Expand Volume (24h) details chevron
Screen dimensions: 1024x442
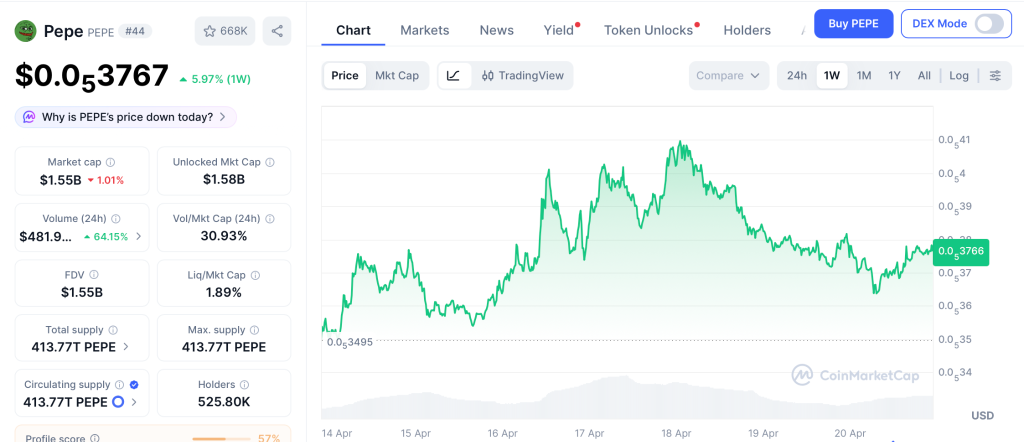tap(139, 237)
